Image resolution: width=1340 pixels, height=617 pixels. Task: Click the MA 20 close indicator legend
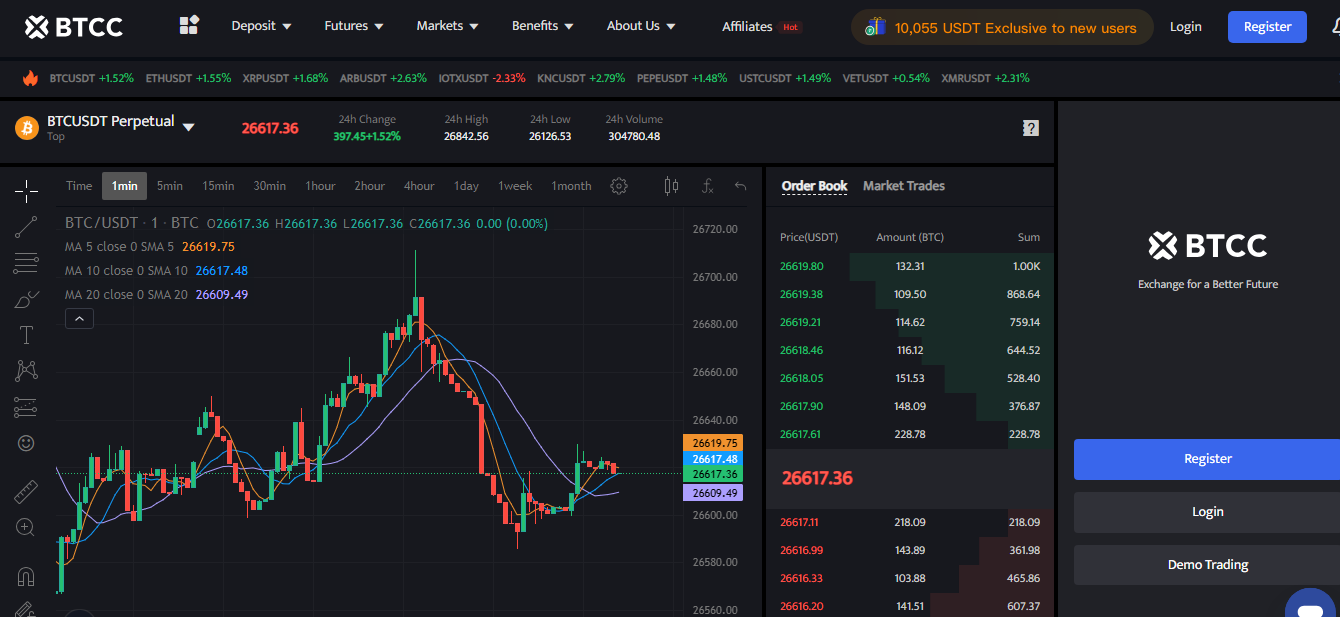tap(156, 294)
